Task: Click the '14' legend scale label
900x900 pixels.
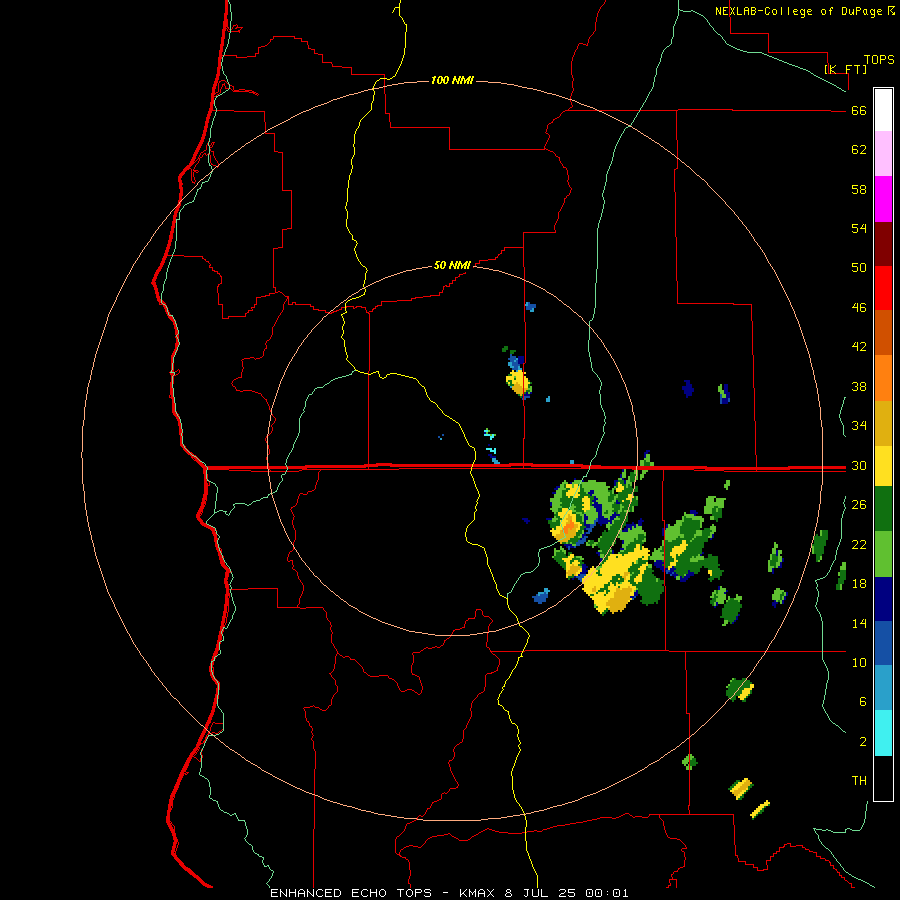Action: [x=859, y=623]
